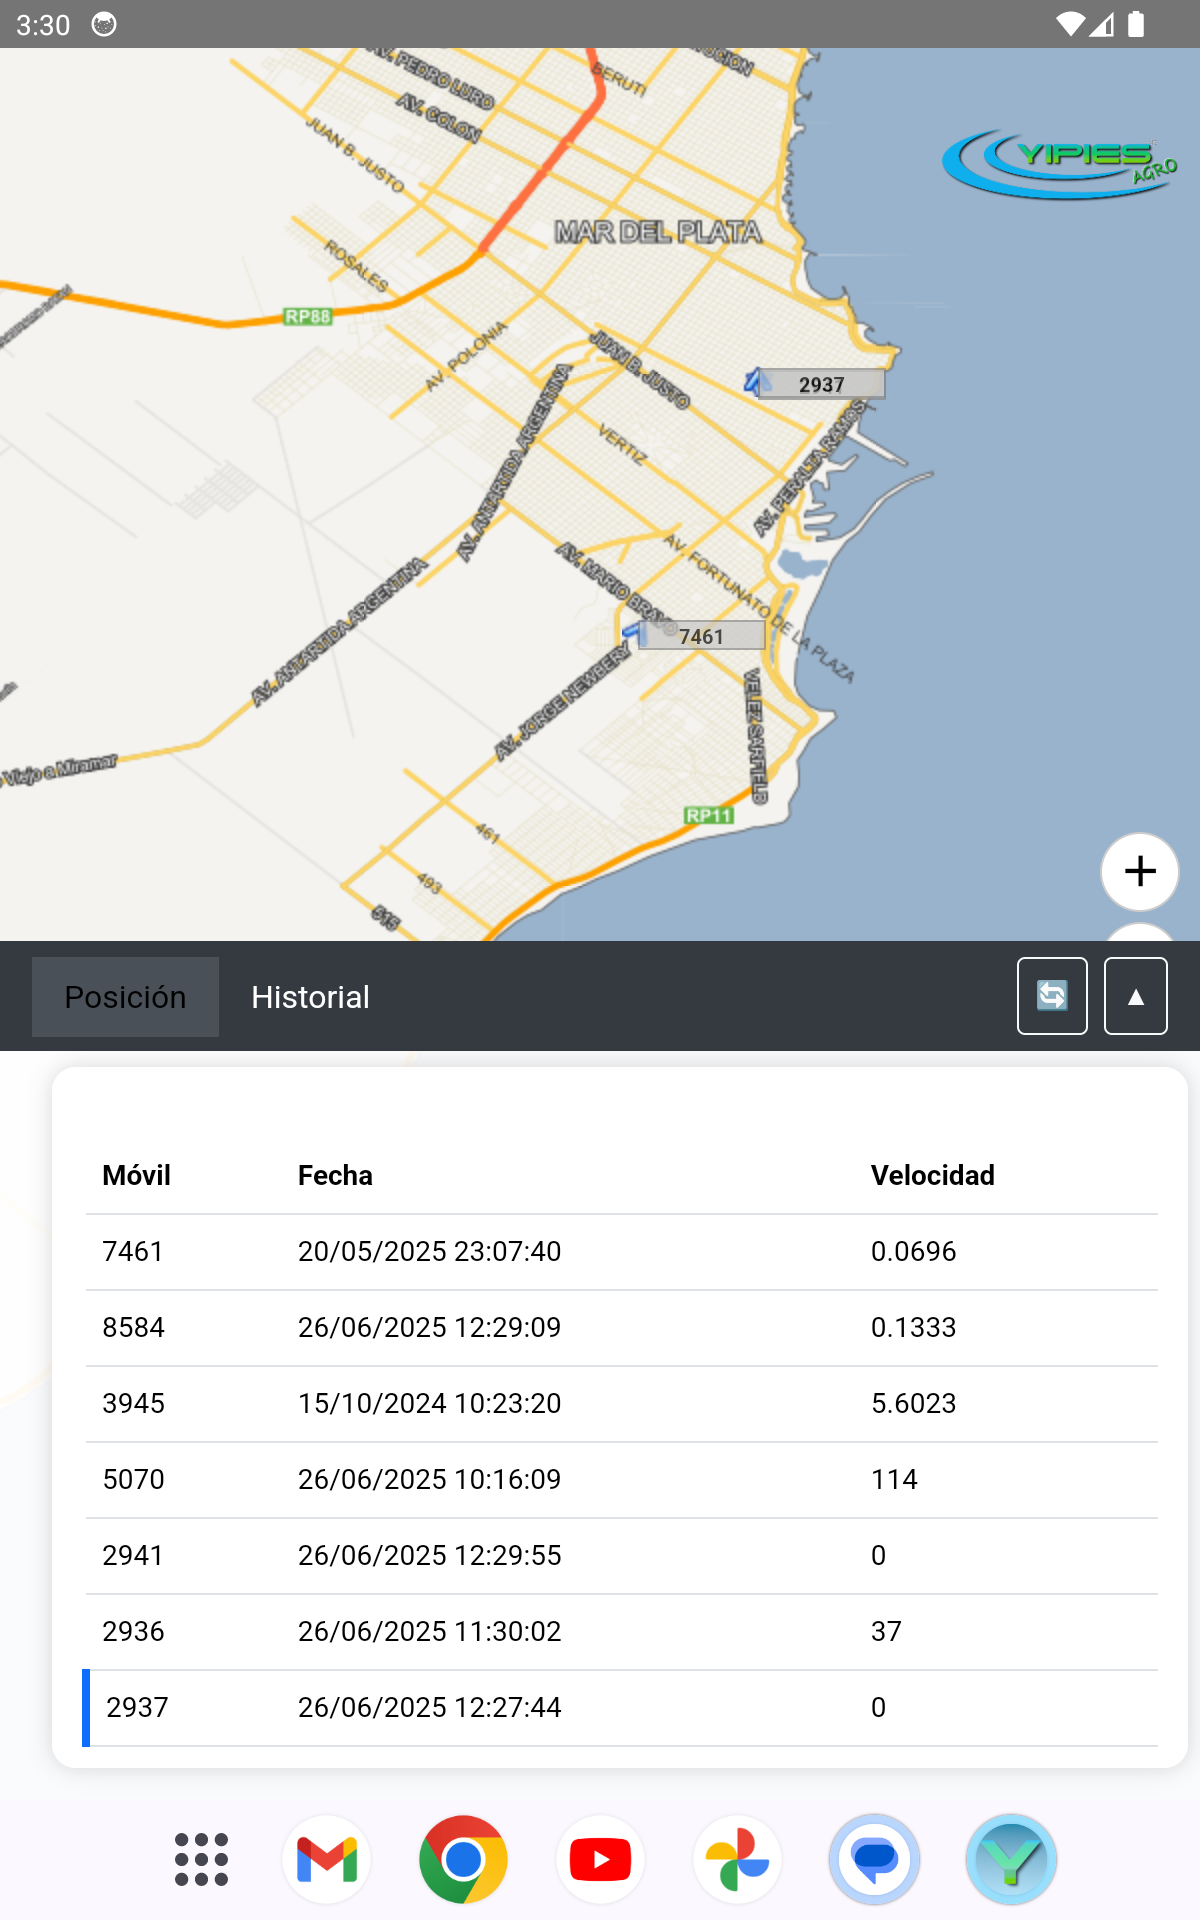Pick the móvil 5070 row with speed 114
Image resolution: width=1200 pixels, height=1920 pixels.
[x=620, y=1479]
